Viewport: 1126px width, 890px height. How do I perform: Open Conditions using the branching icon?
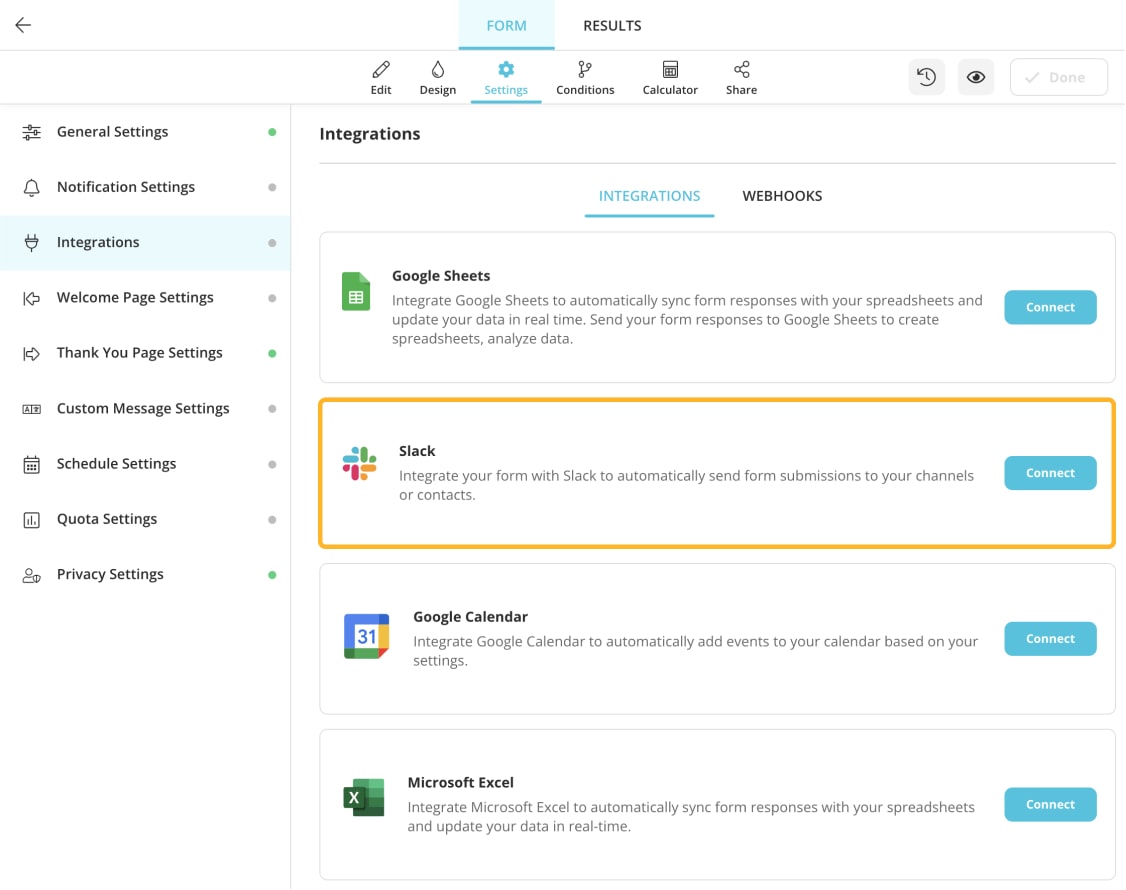click(584, 77)
